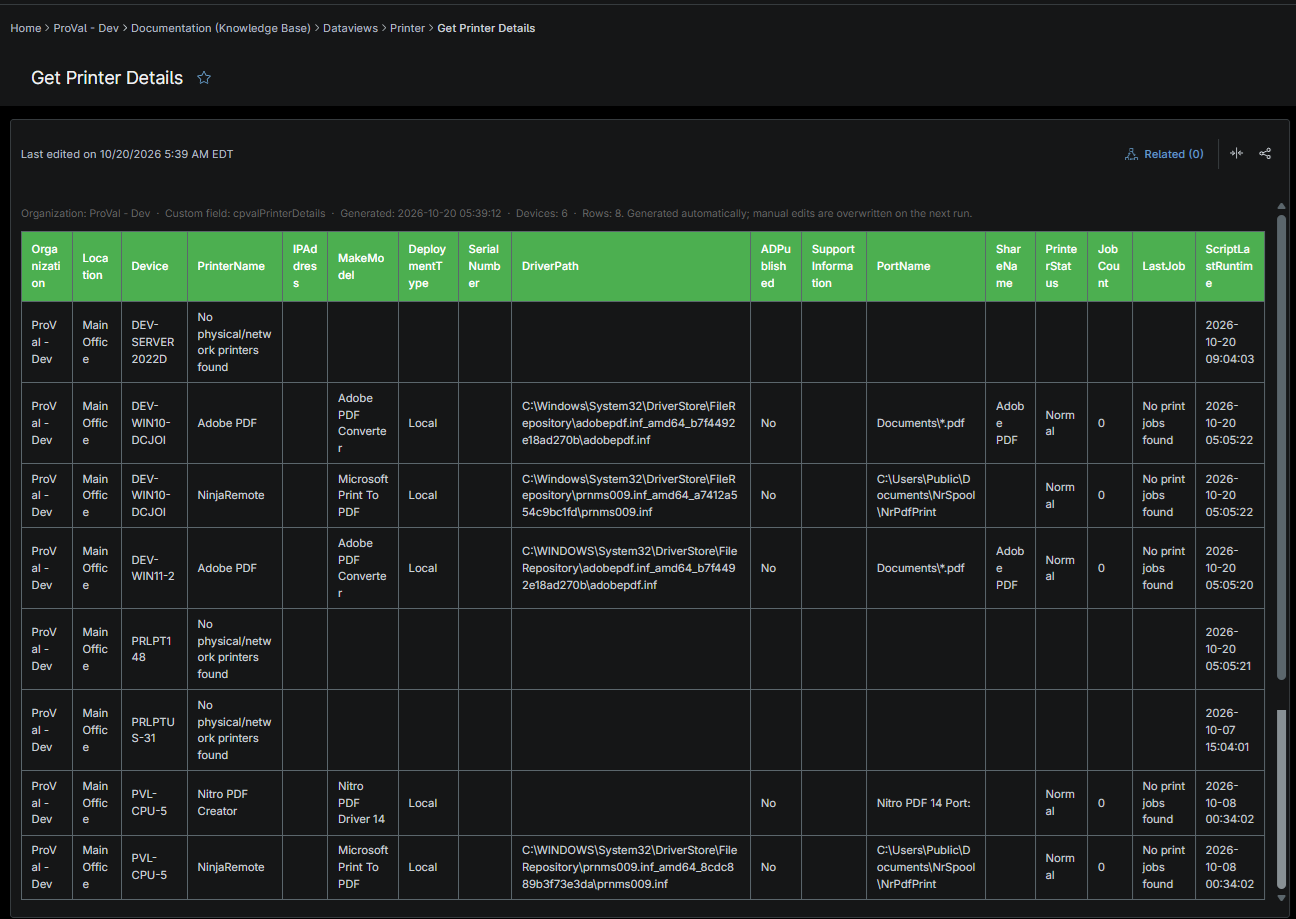Image resolution: width=1296 pixels, height=919 pixels.
Task: Toggle narrow page width icon
Action: click(x=1237, y=154)
